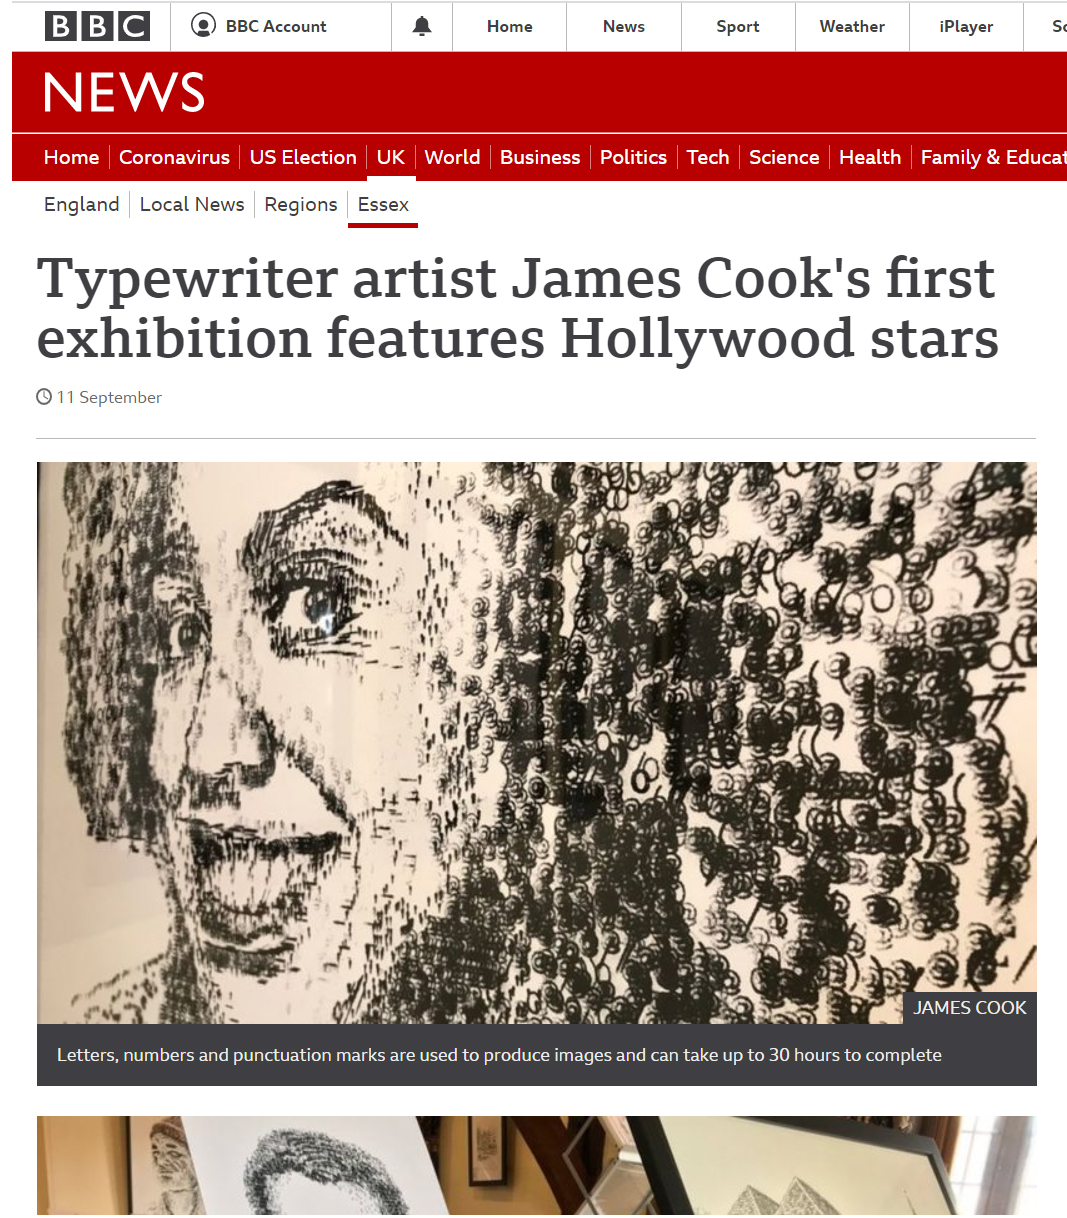Open the Science section
Image resolution: width=1067 pixels, height=1218 pixels.
coord(784,157)
